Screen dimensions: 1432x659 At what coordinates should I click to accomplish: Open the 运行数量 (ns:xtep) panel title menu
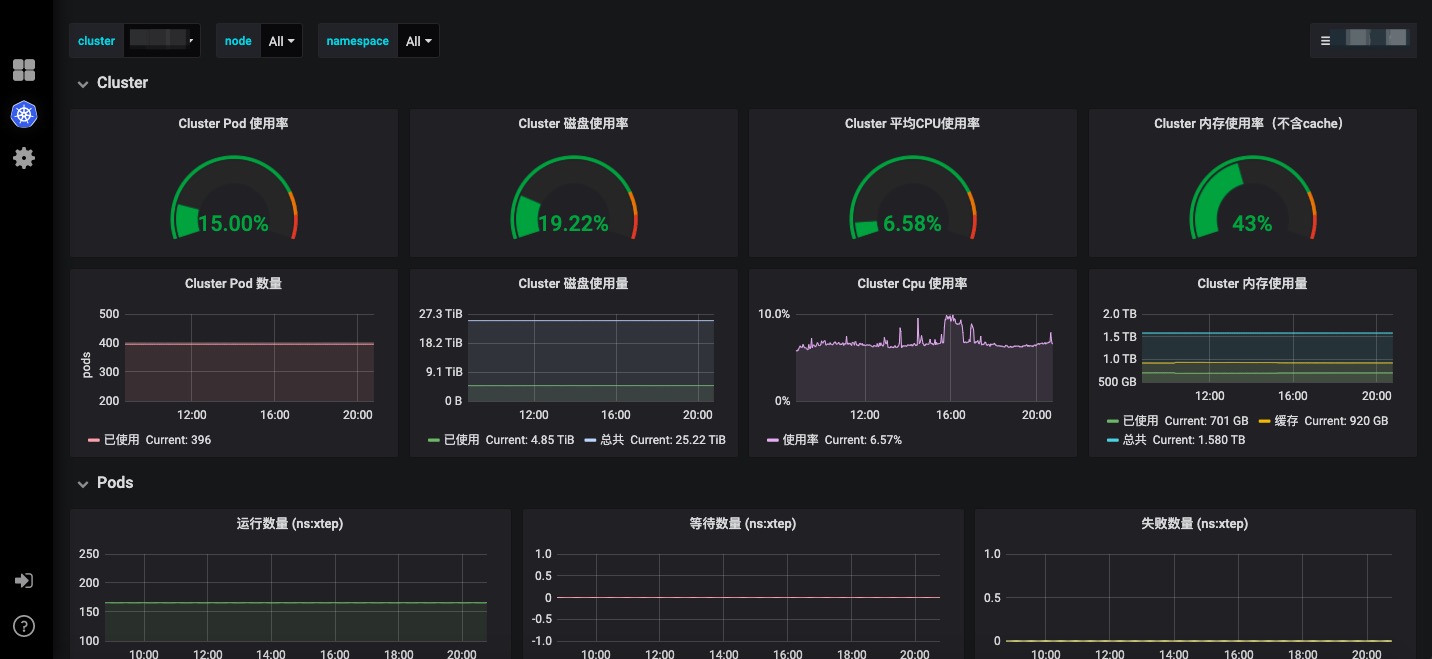tap(290, 523)
